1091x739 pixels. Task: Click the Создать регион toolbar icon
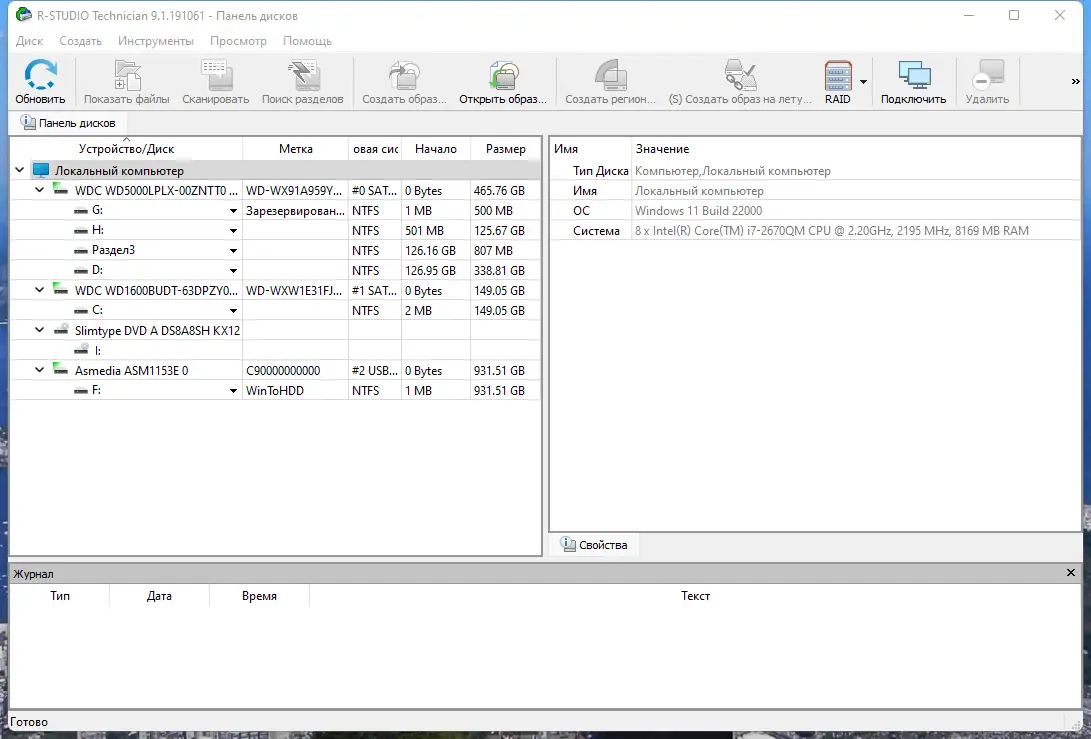click(610, 75)
